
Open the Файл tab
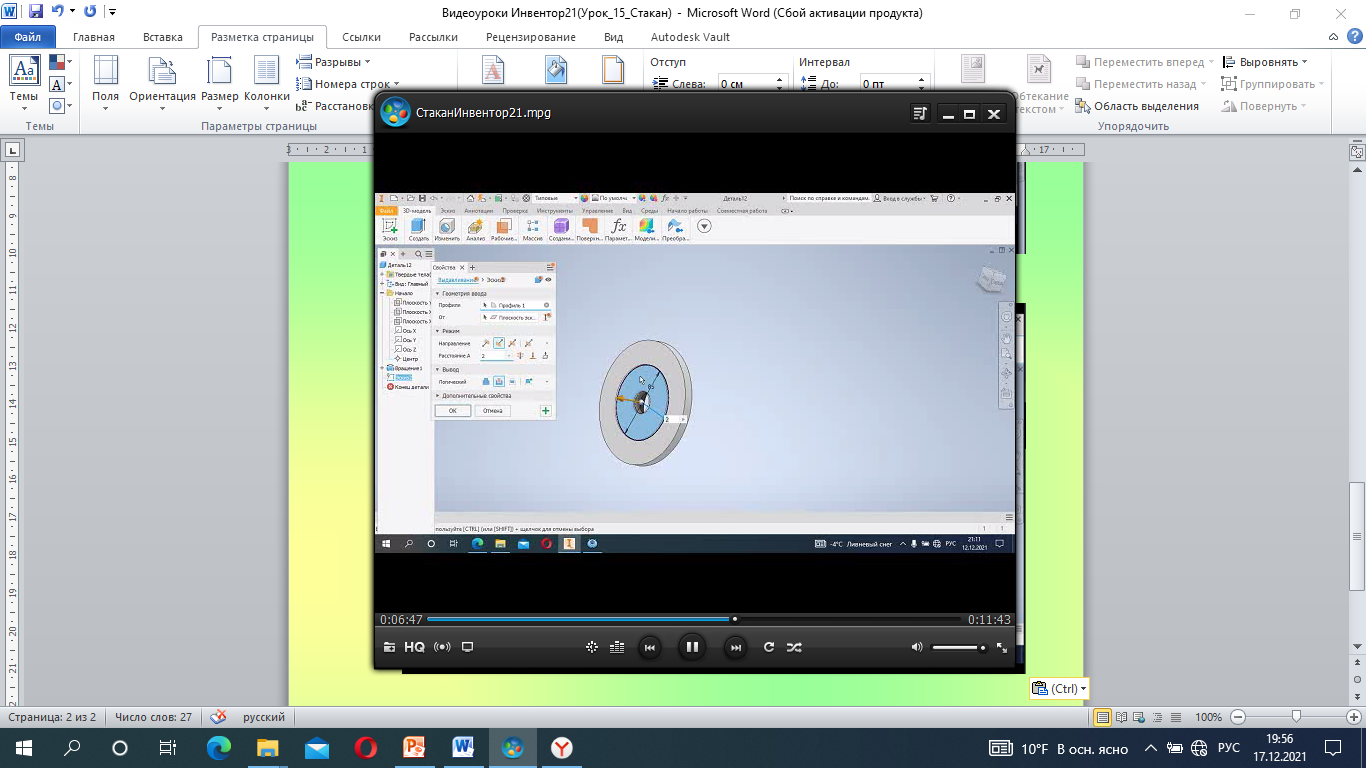tap(27, 37)
